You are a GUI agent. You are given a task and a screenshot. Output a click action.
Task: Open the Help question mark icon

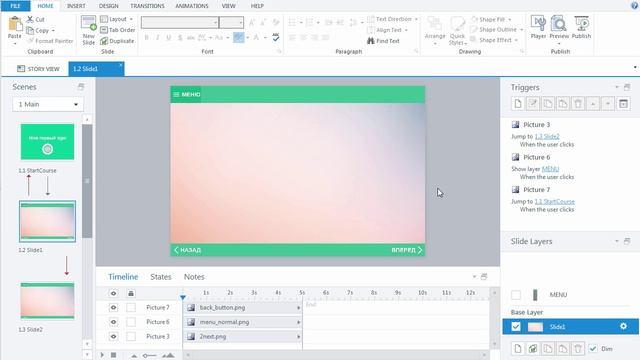click(x=634, y=5)
